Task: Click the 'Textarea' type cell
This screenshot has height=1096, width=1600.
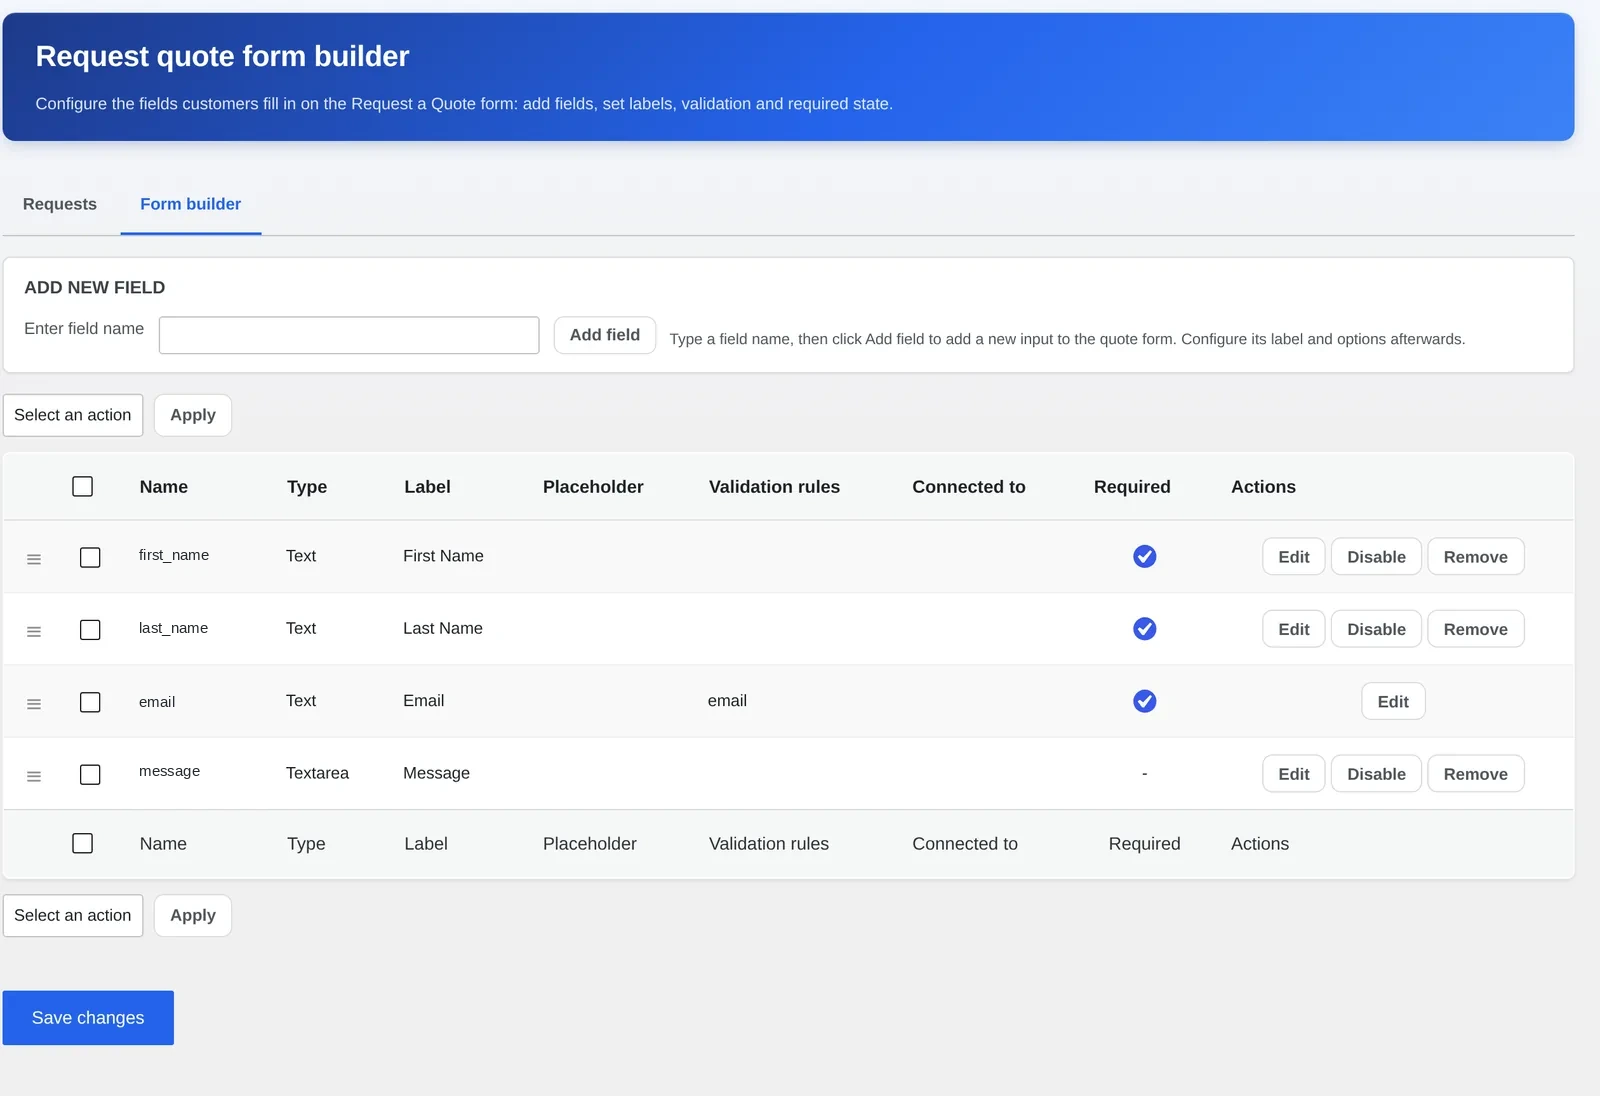Action: [x=317, y=773]
